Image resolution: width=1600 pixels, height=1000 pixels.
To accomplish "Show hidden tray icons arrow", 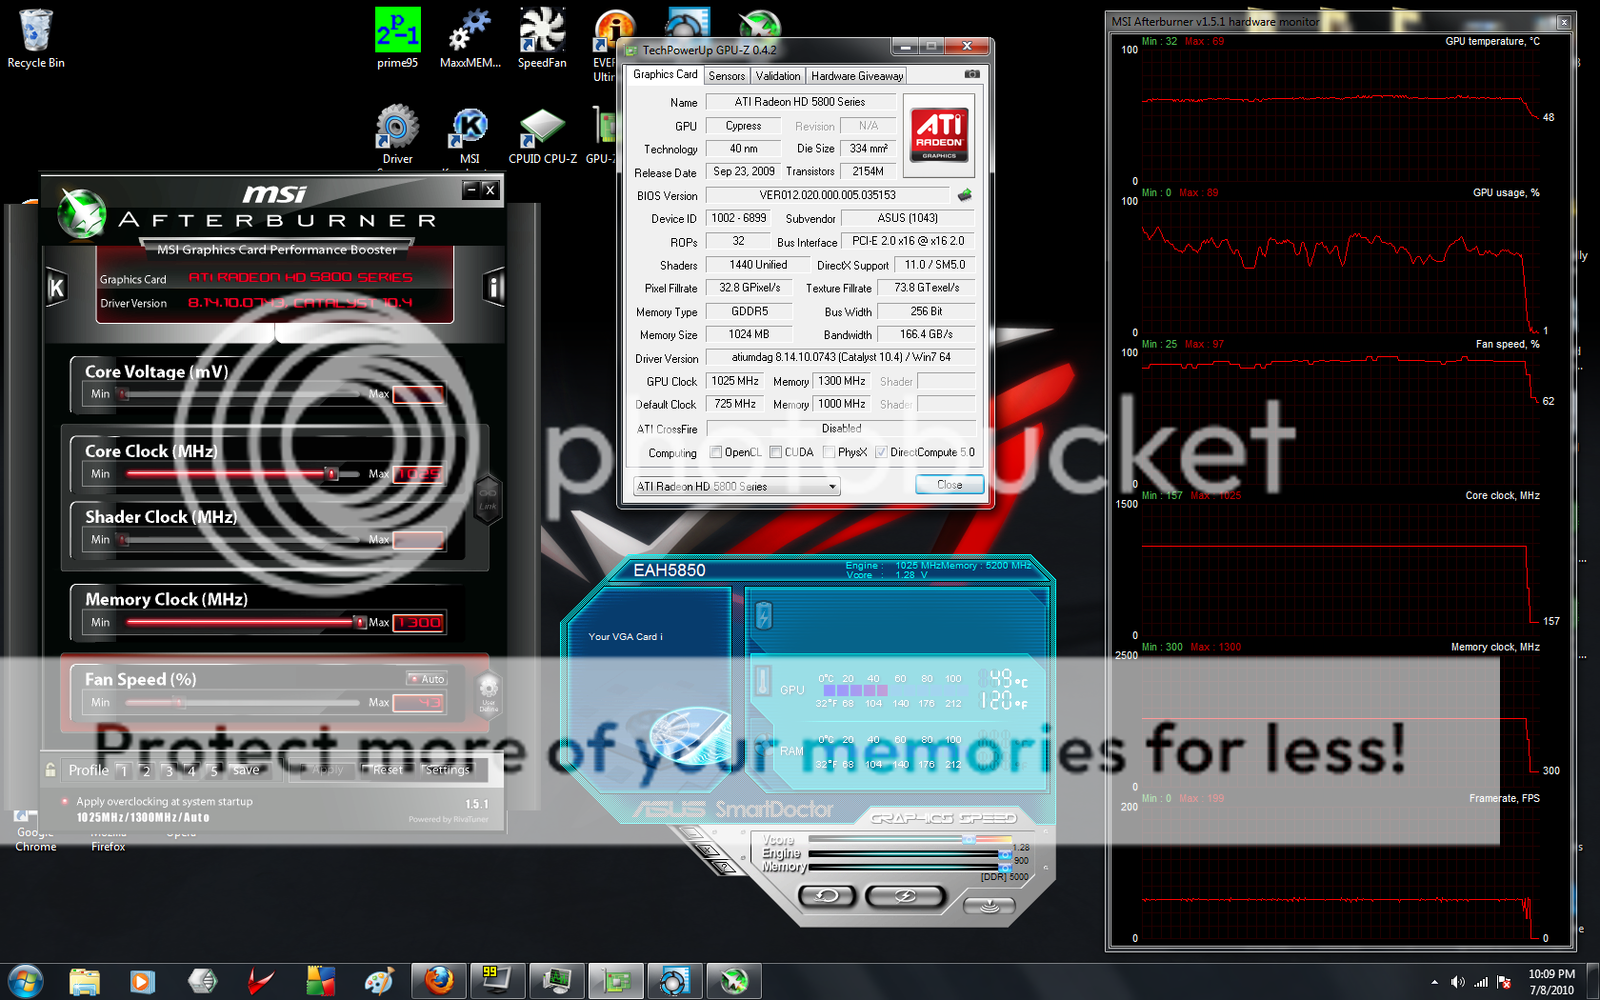I will pyautogui.click(x=1434, y=982).
